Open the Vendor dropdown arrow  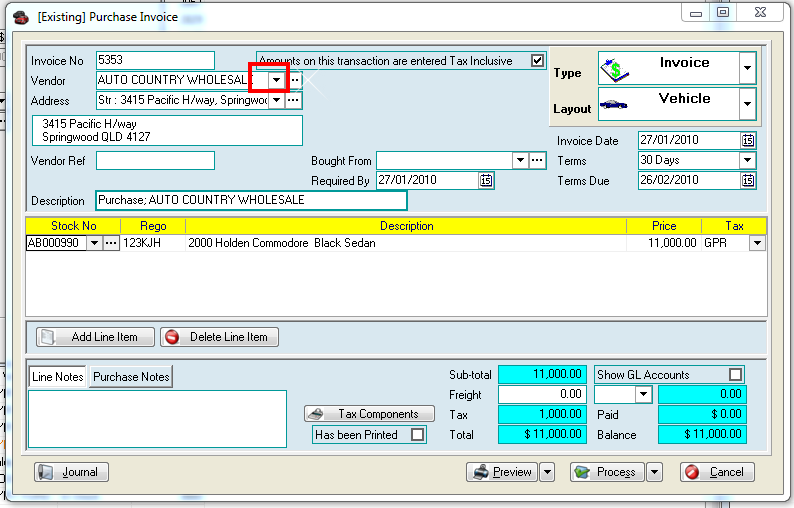(x=276, y=80)
